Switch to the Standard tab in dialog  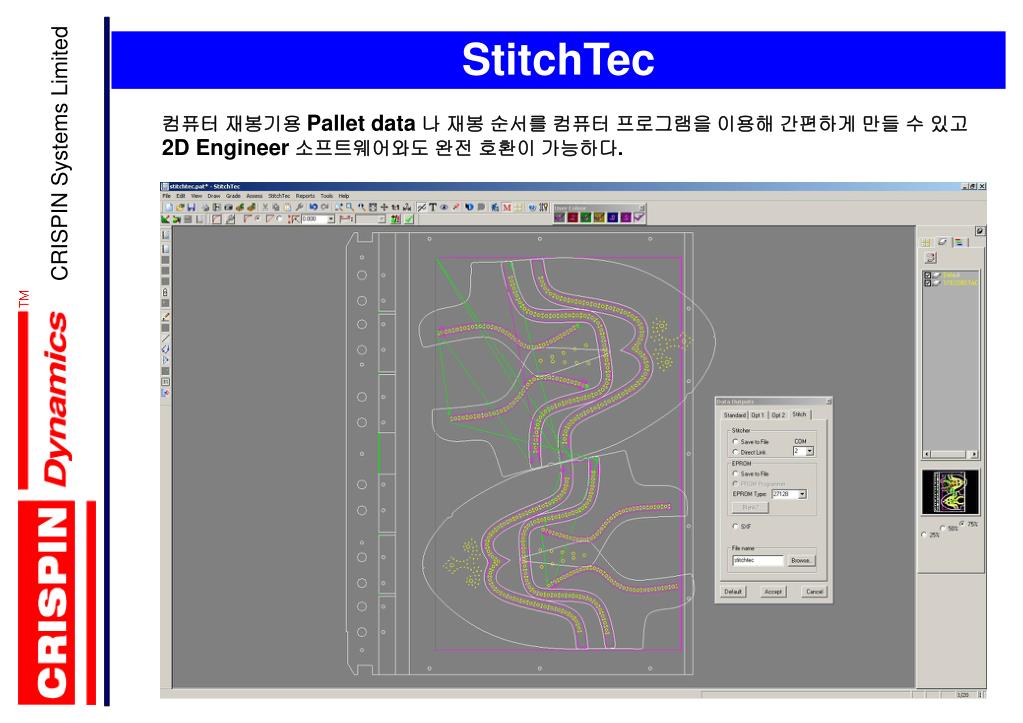pos(735,415)
